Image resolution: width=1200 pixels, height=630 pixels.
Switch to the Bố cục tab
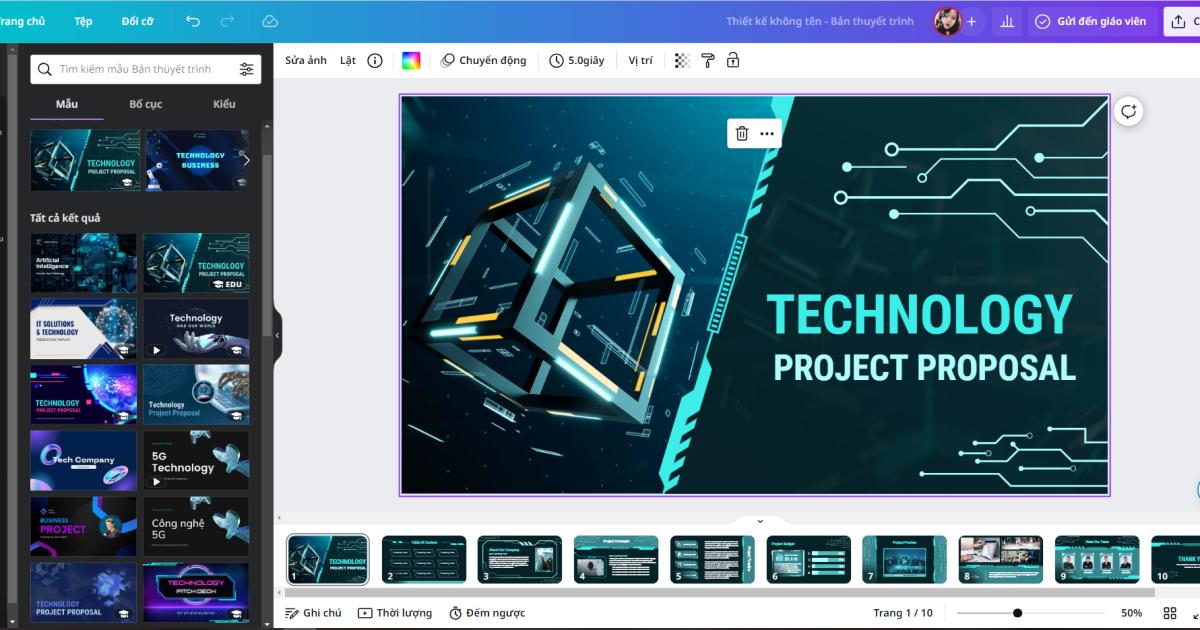pyautogui.click(x=144, y=104)
